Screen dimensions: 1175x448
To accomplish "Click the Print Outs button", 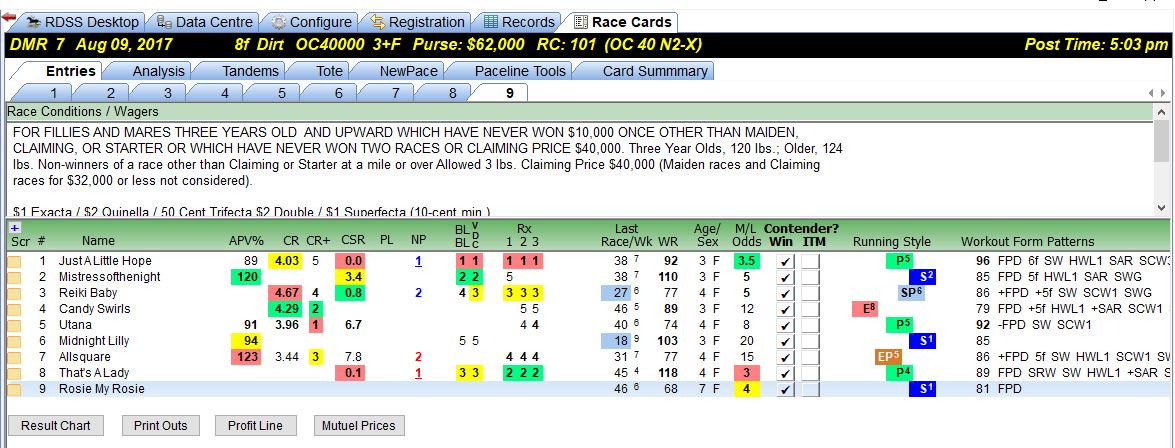I will click(x=160, y=426).
